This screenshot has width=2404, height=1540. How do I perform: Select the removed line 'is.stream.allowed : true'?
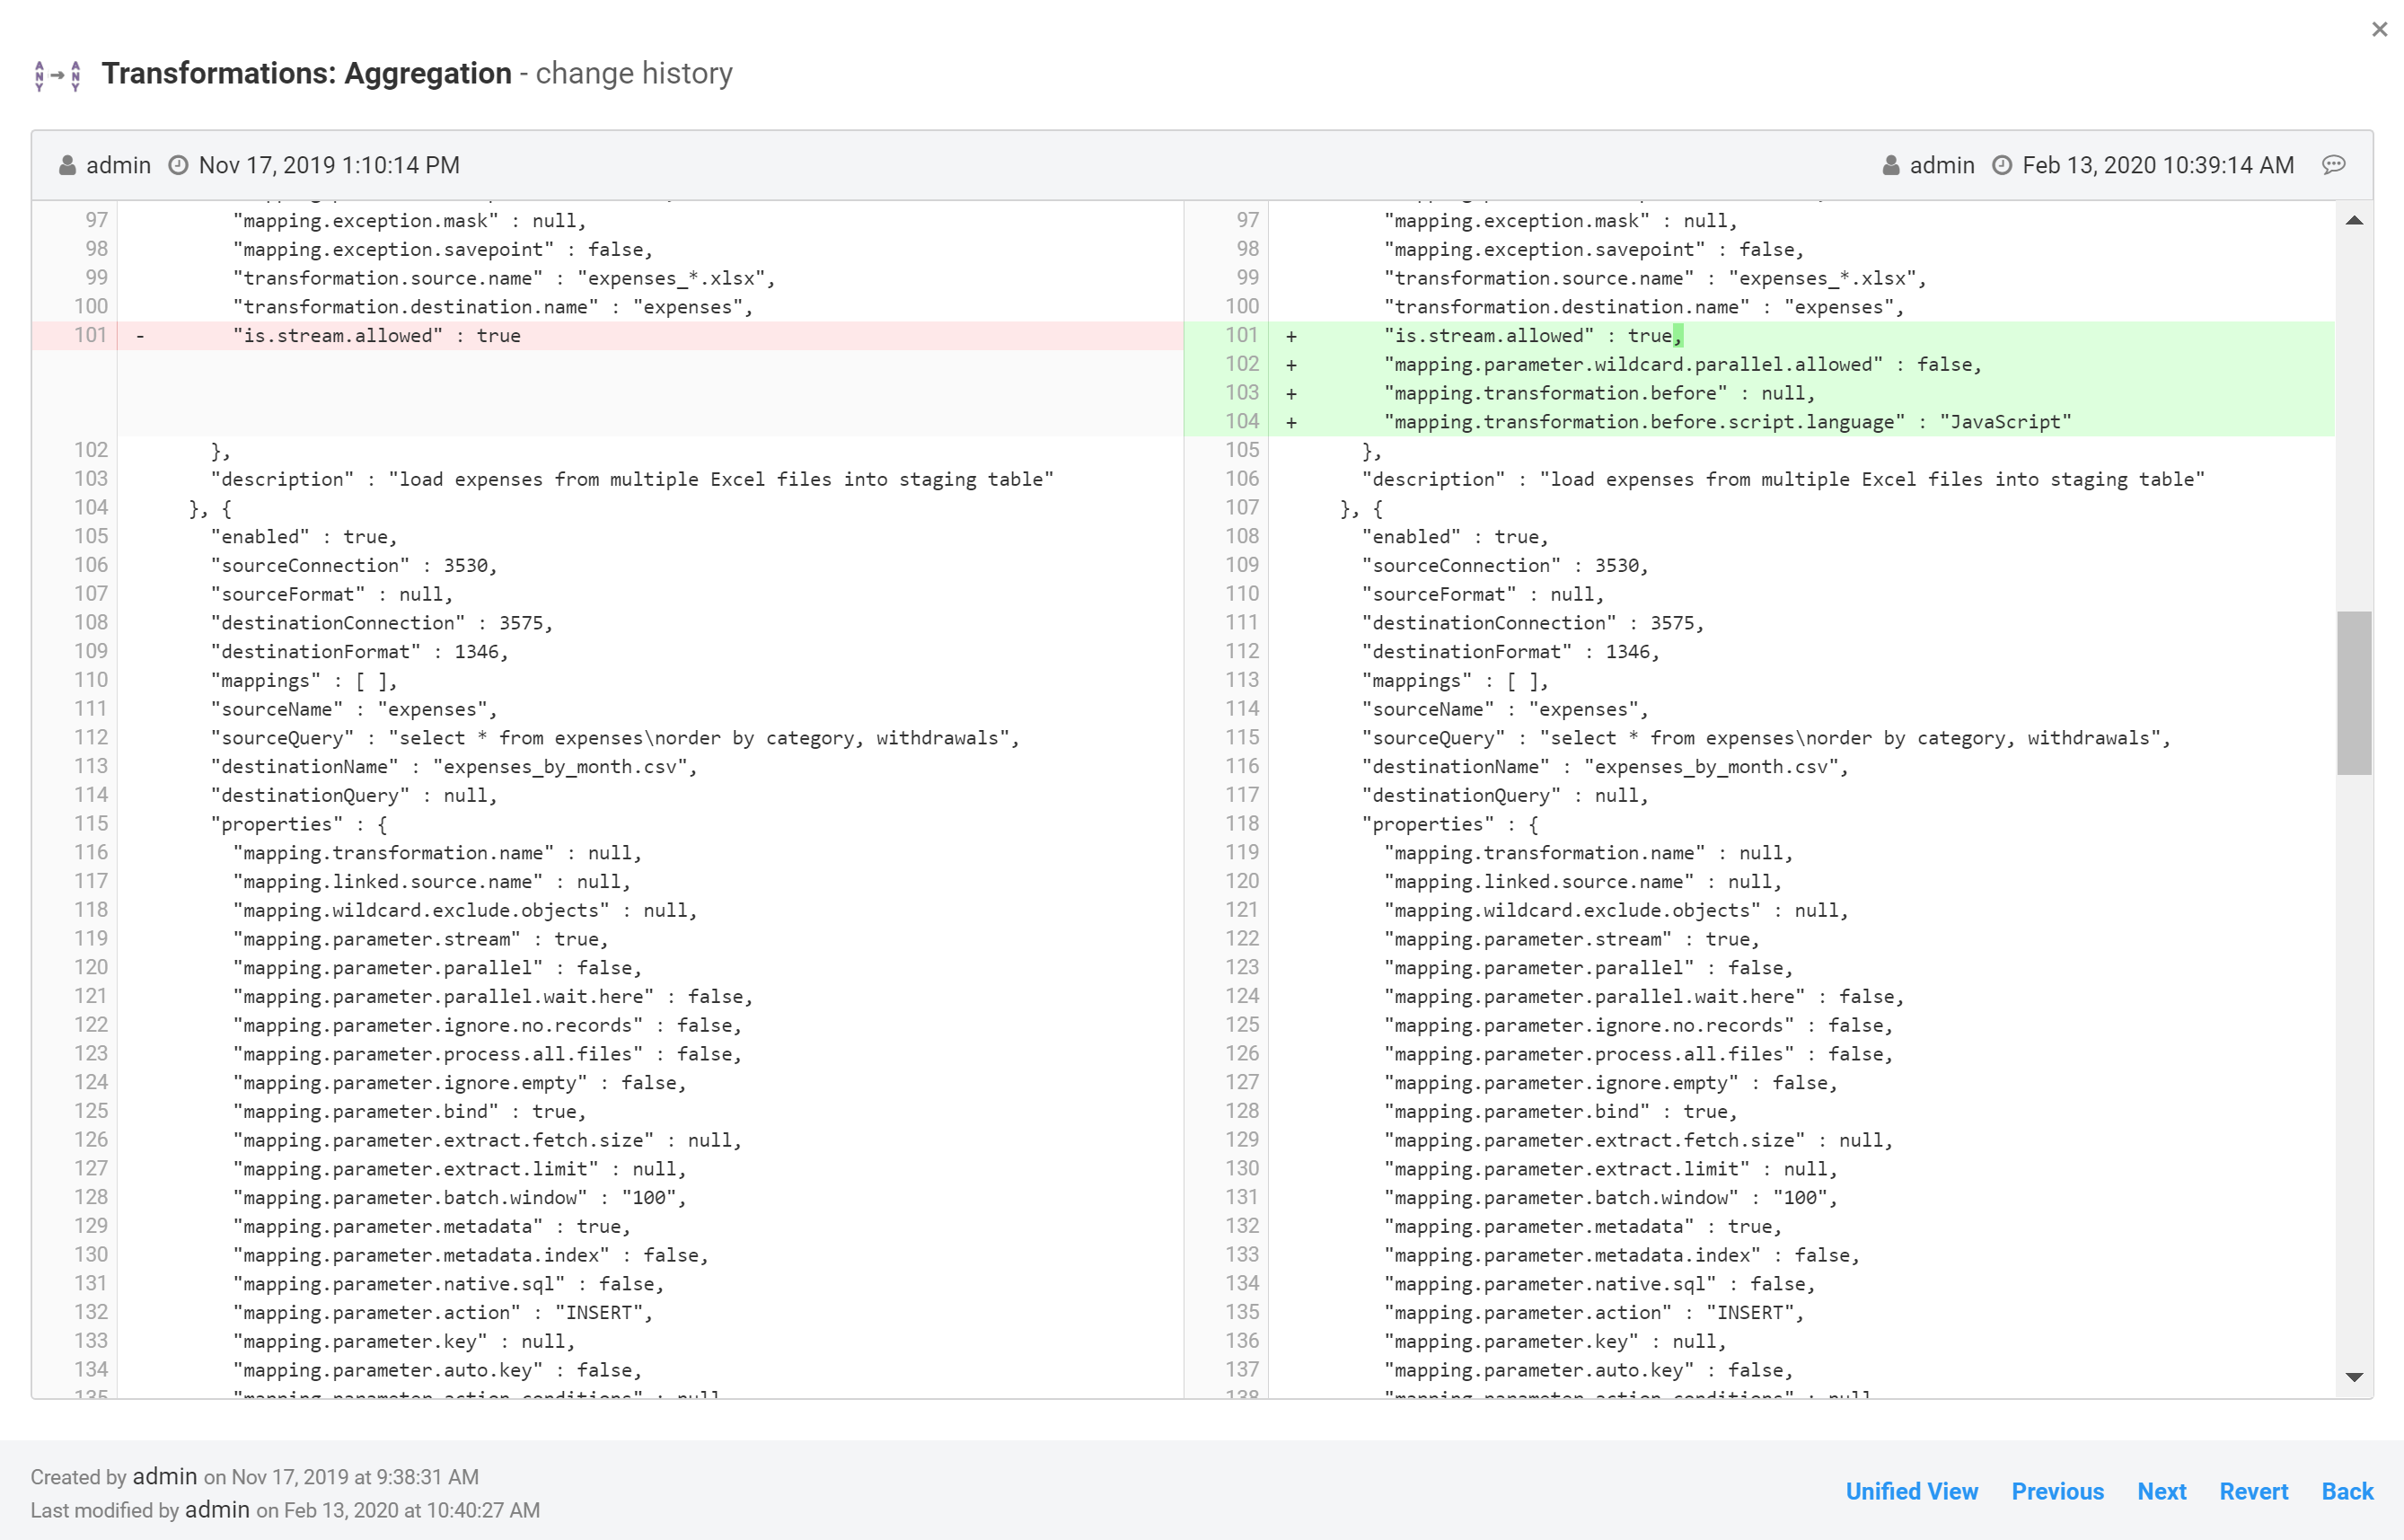[x=376, y=335]
